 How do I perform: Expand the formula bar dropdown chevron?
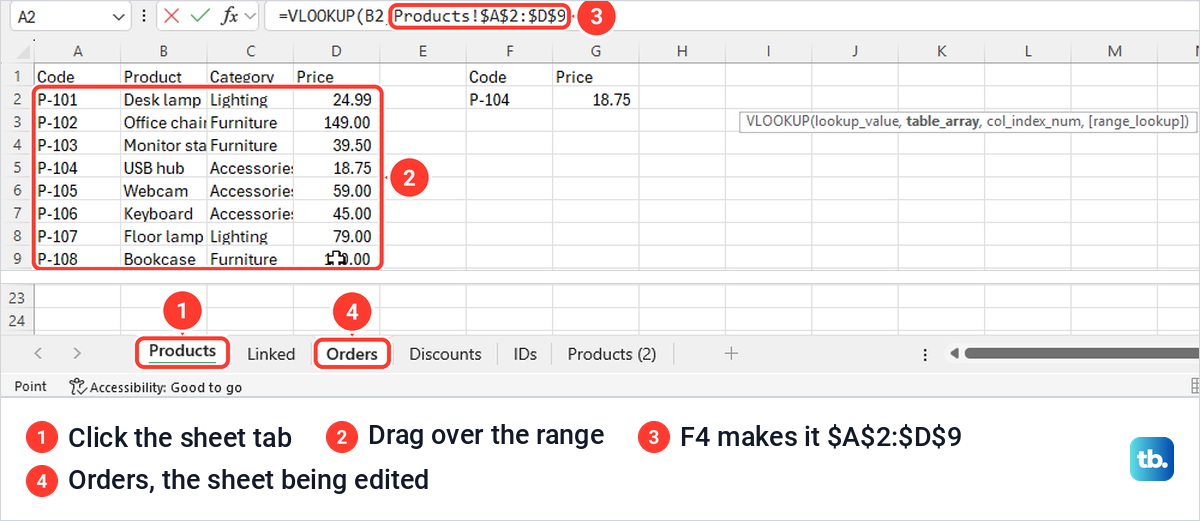(x=248, y=17)
